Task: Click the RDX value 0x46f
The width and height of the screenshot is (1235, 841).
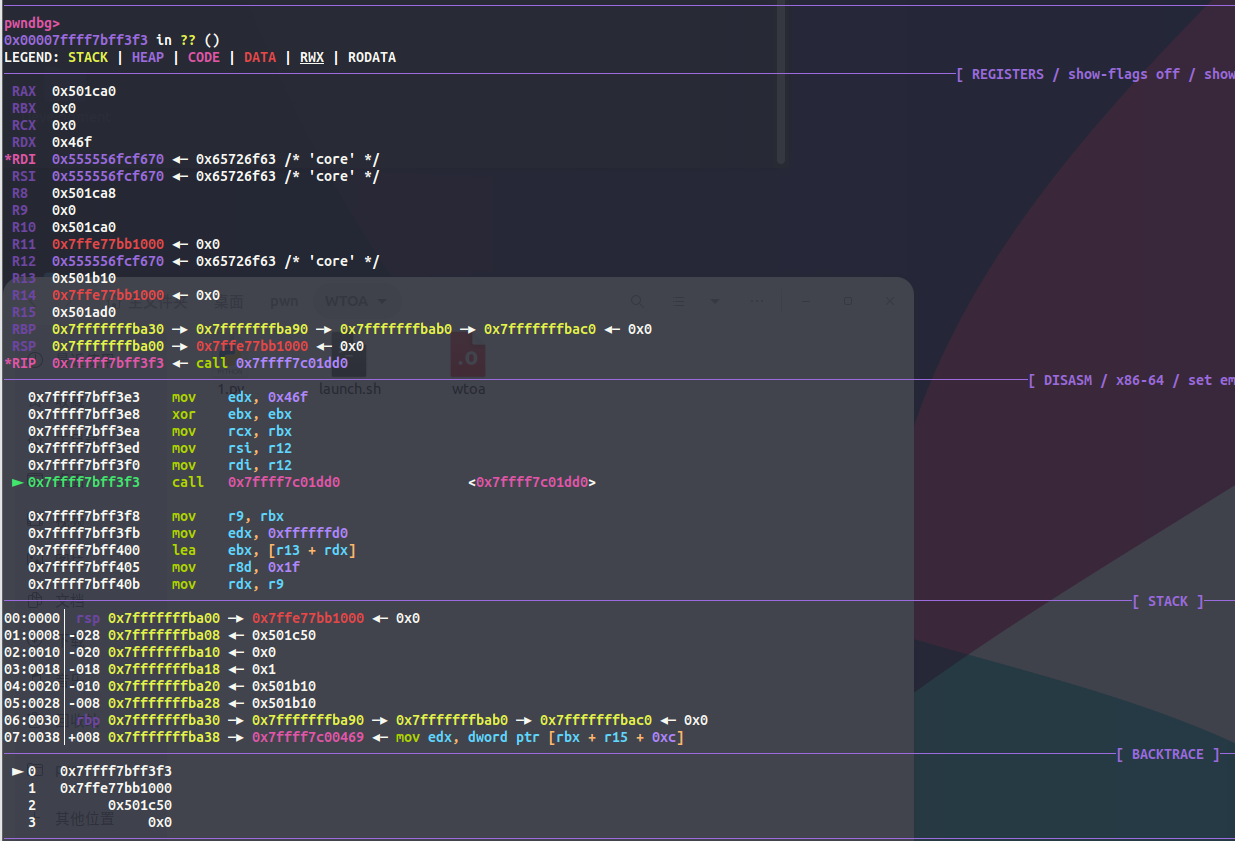Action: [72, 142]
